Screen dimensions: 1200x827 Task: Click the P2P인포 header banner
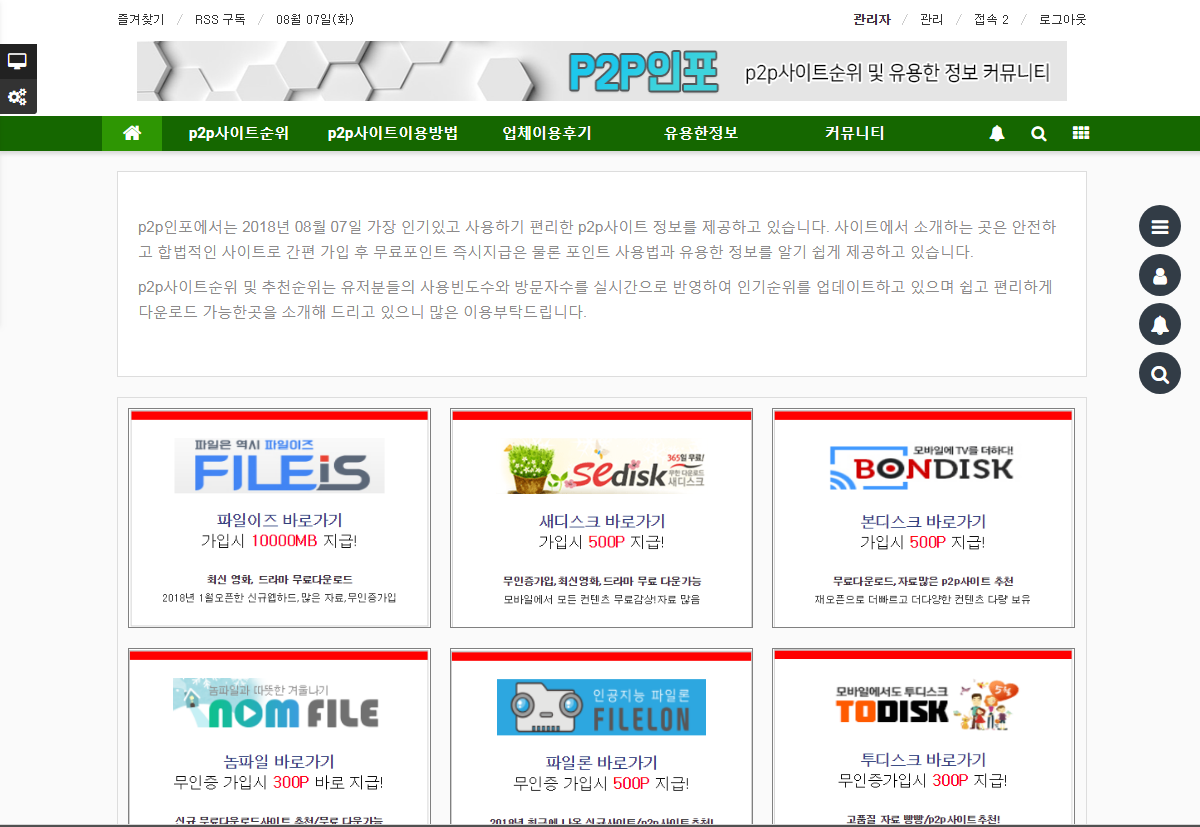[x=601, y=71]
